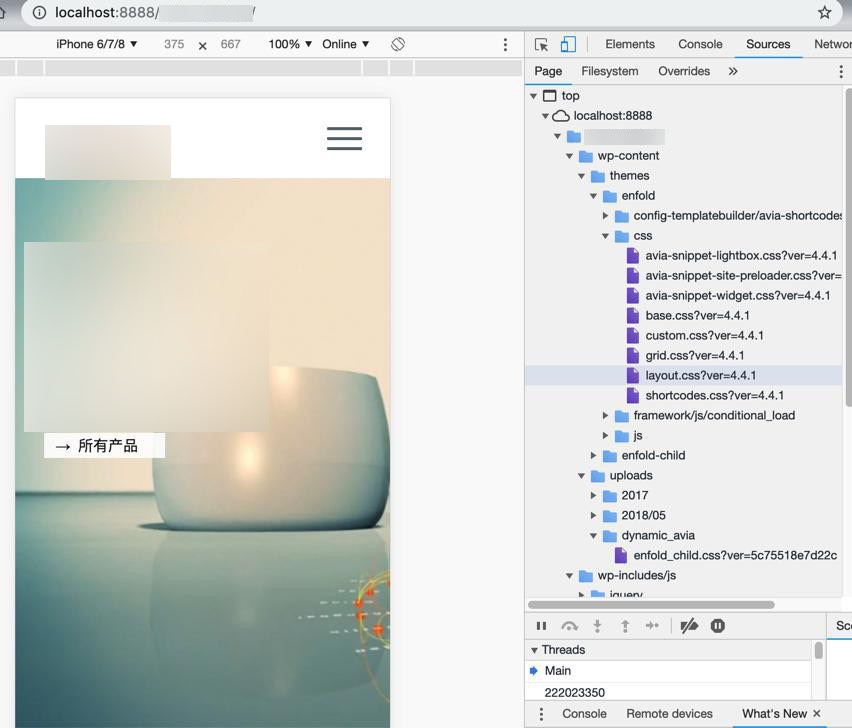Image resolution: width=852 pixels, height=728 pixels.
Task: Open base.css?ver=4.4.1 file
Action: point(697,316)
